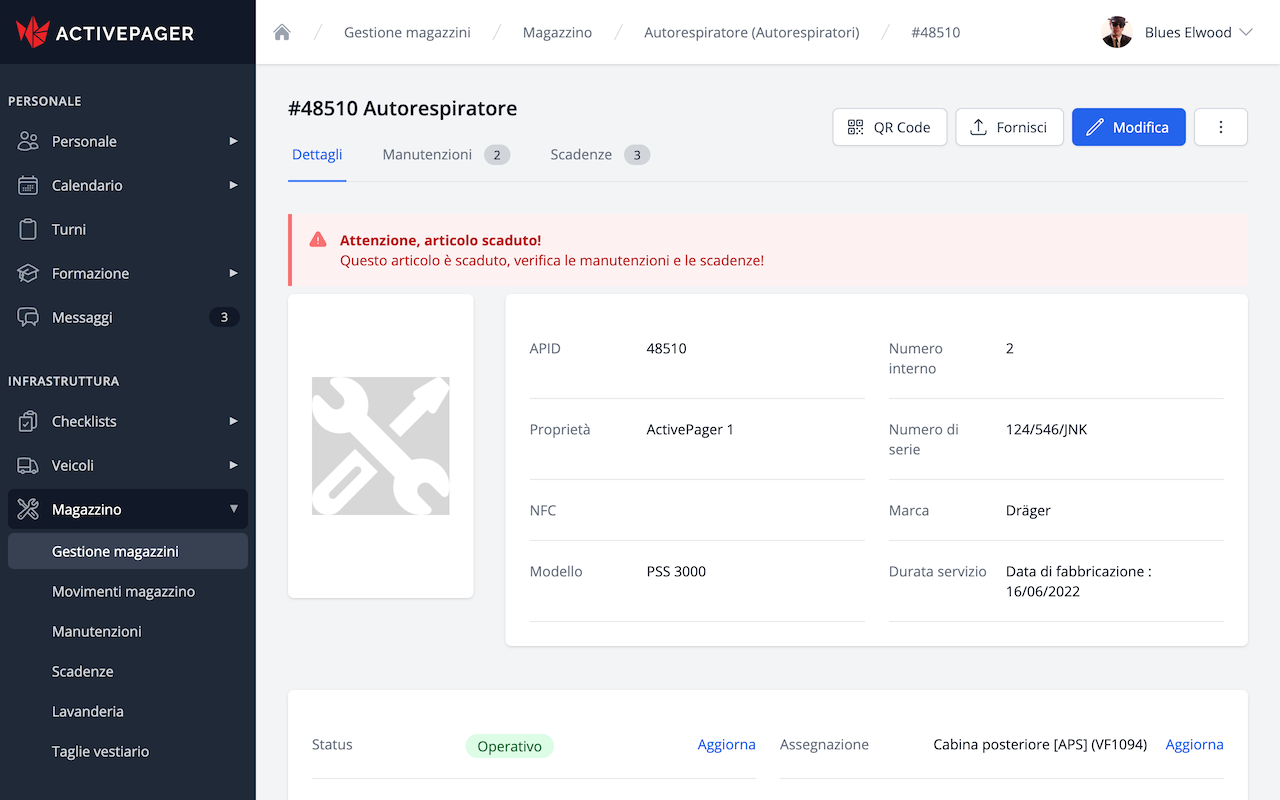Switch to the Scadenze tab
This screenshot has width=1280, height=800.
point(581,154)
